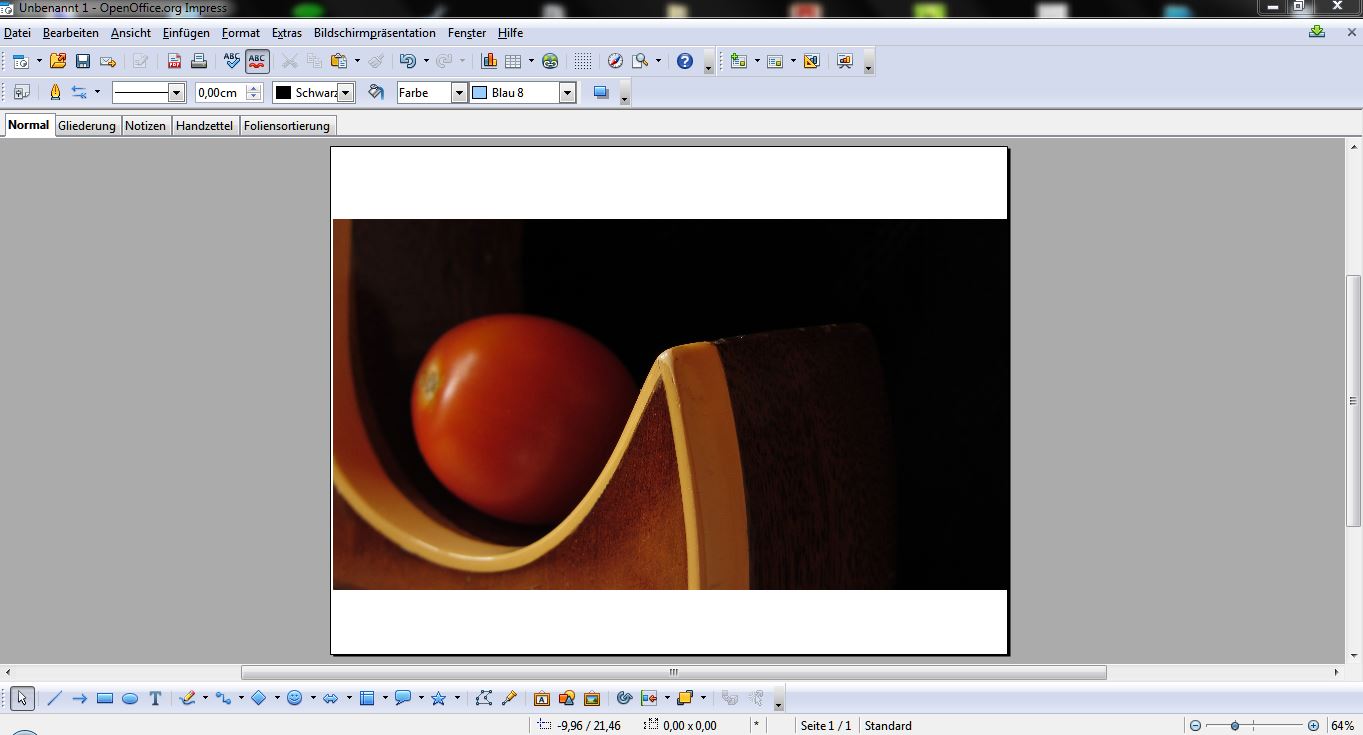Toggle the Glue points icon
Screen dimensions: 1363x735
pos(510,698)
